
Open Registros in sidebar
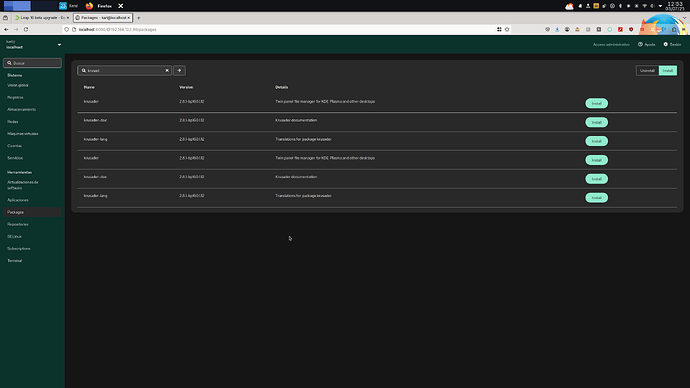[x=15, y=97]
